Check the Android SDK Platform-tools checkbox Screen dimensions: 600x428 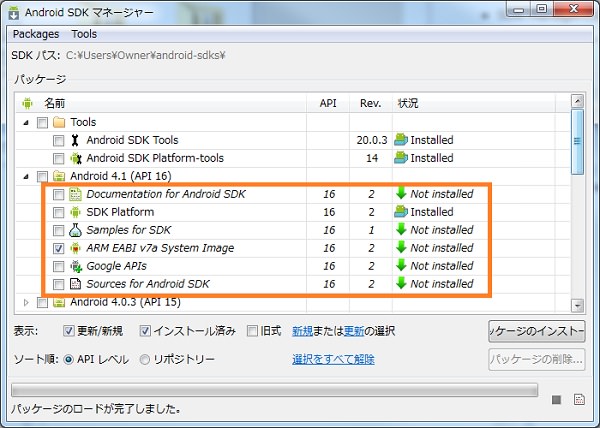point(58,159)
